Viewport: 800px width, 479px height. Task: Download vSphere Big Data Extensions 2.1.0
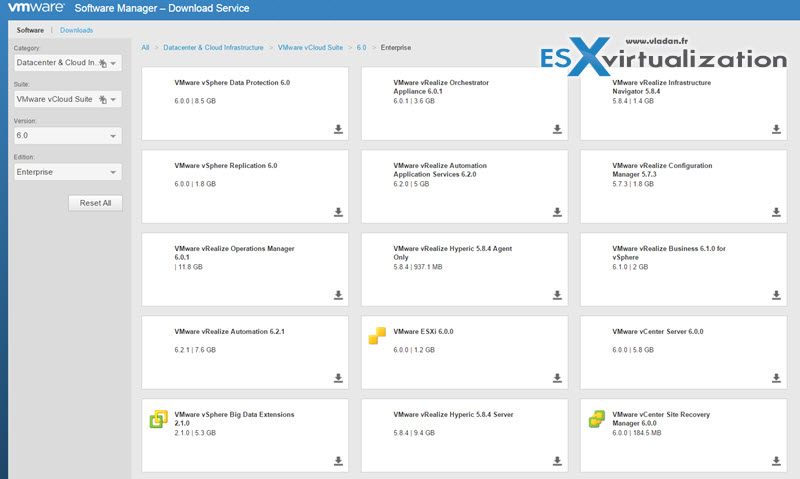tap(338, 461)
